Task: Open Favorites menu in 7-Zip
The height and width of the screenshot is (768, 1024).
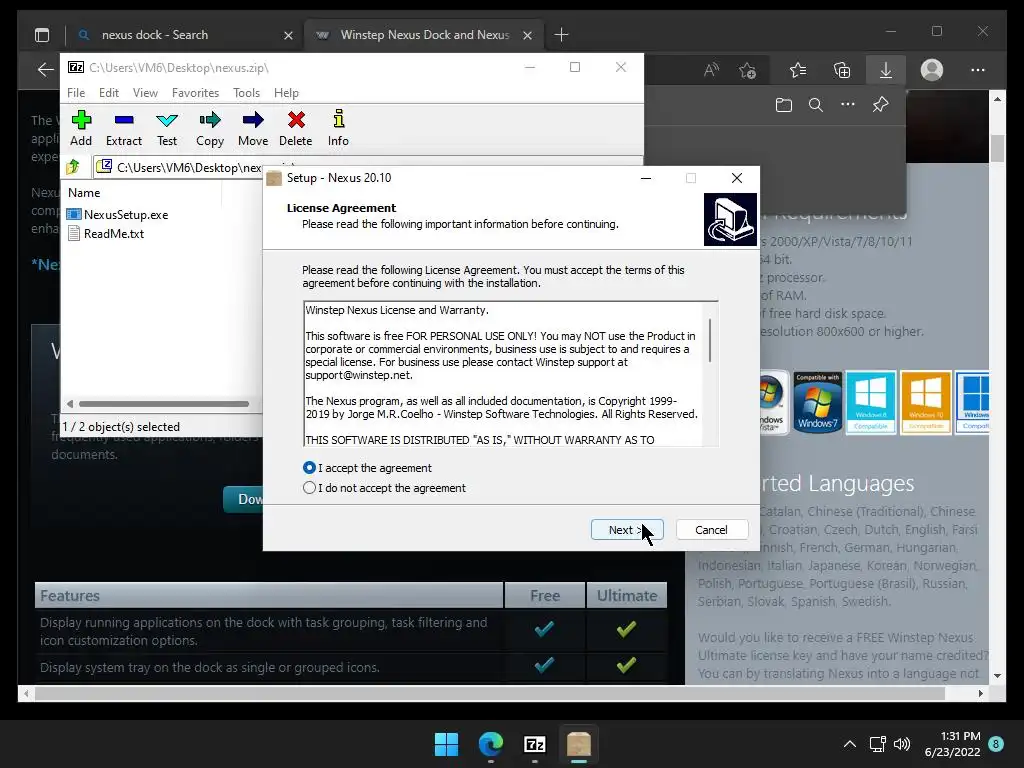Action: tap(195, 93)
